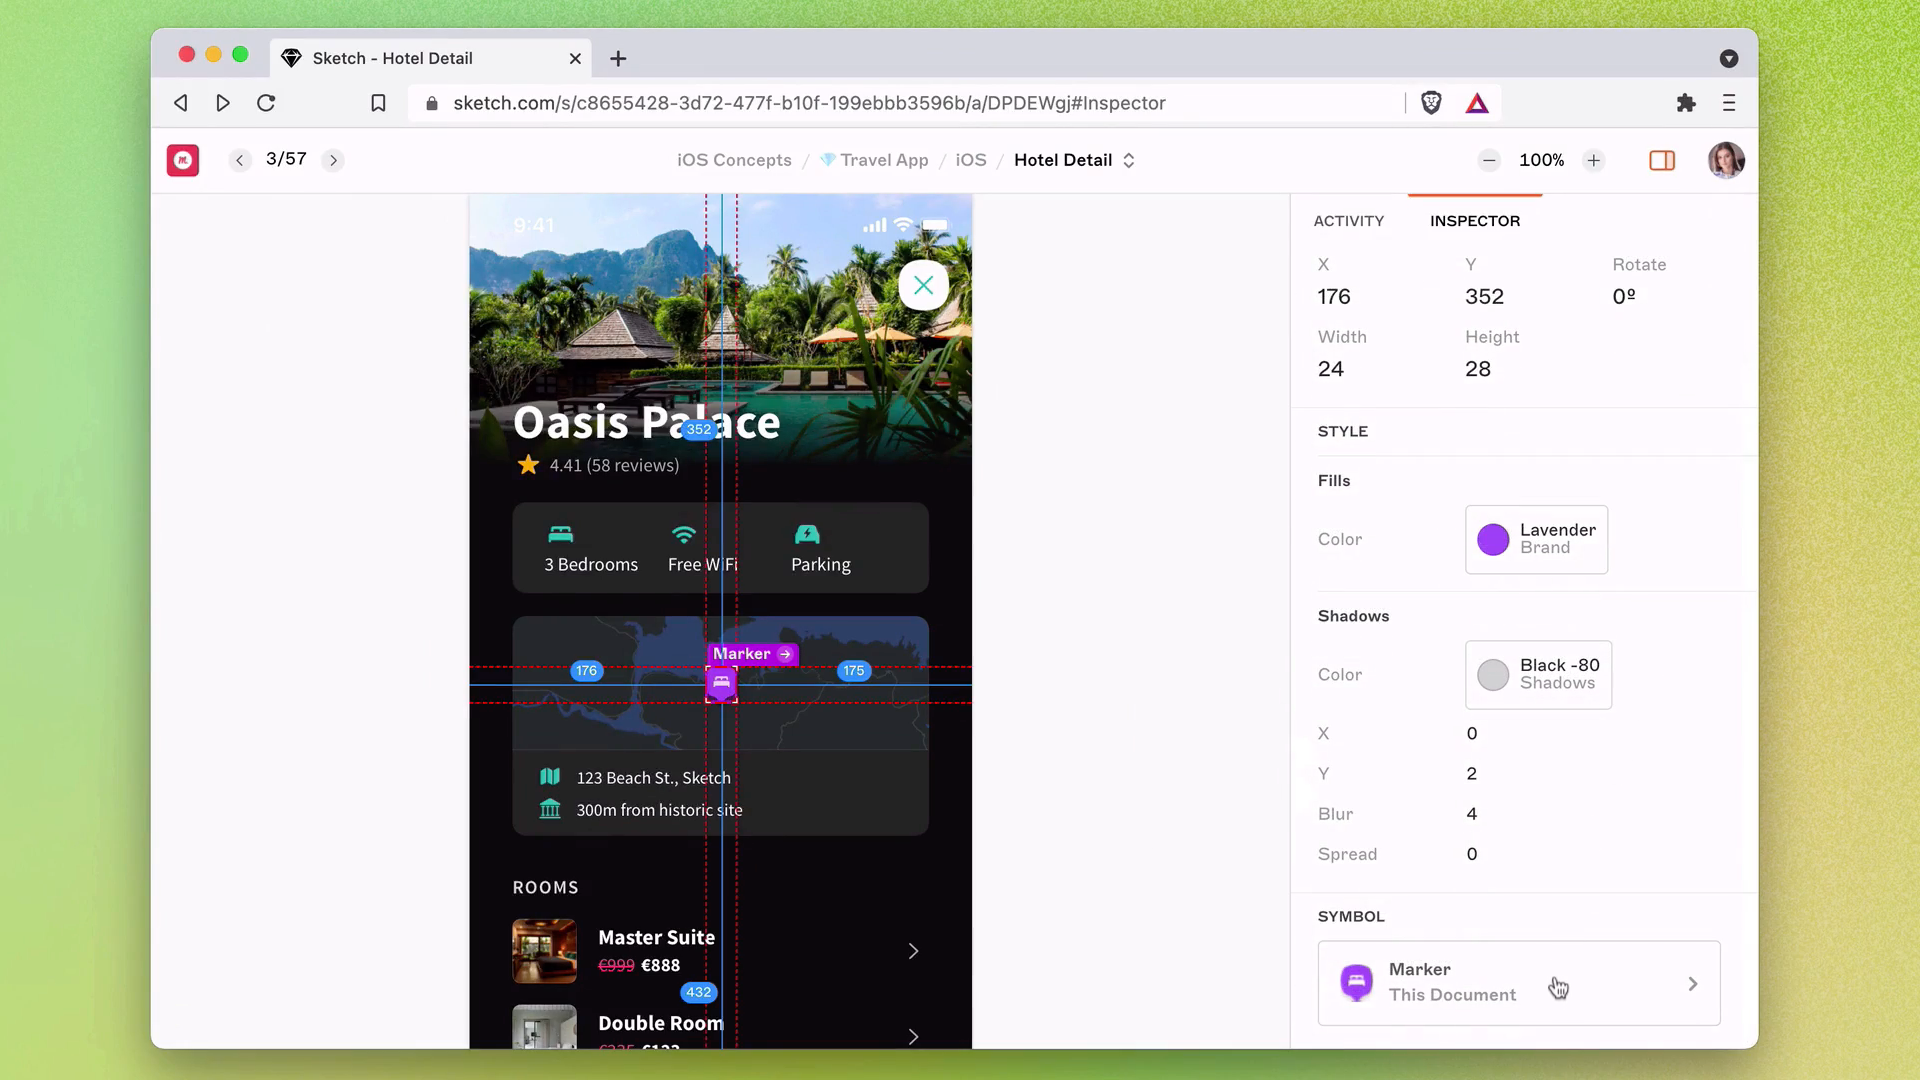Expand the Marker symbol in document
1920x1080 pixels.
coord(1693,981)
